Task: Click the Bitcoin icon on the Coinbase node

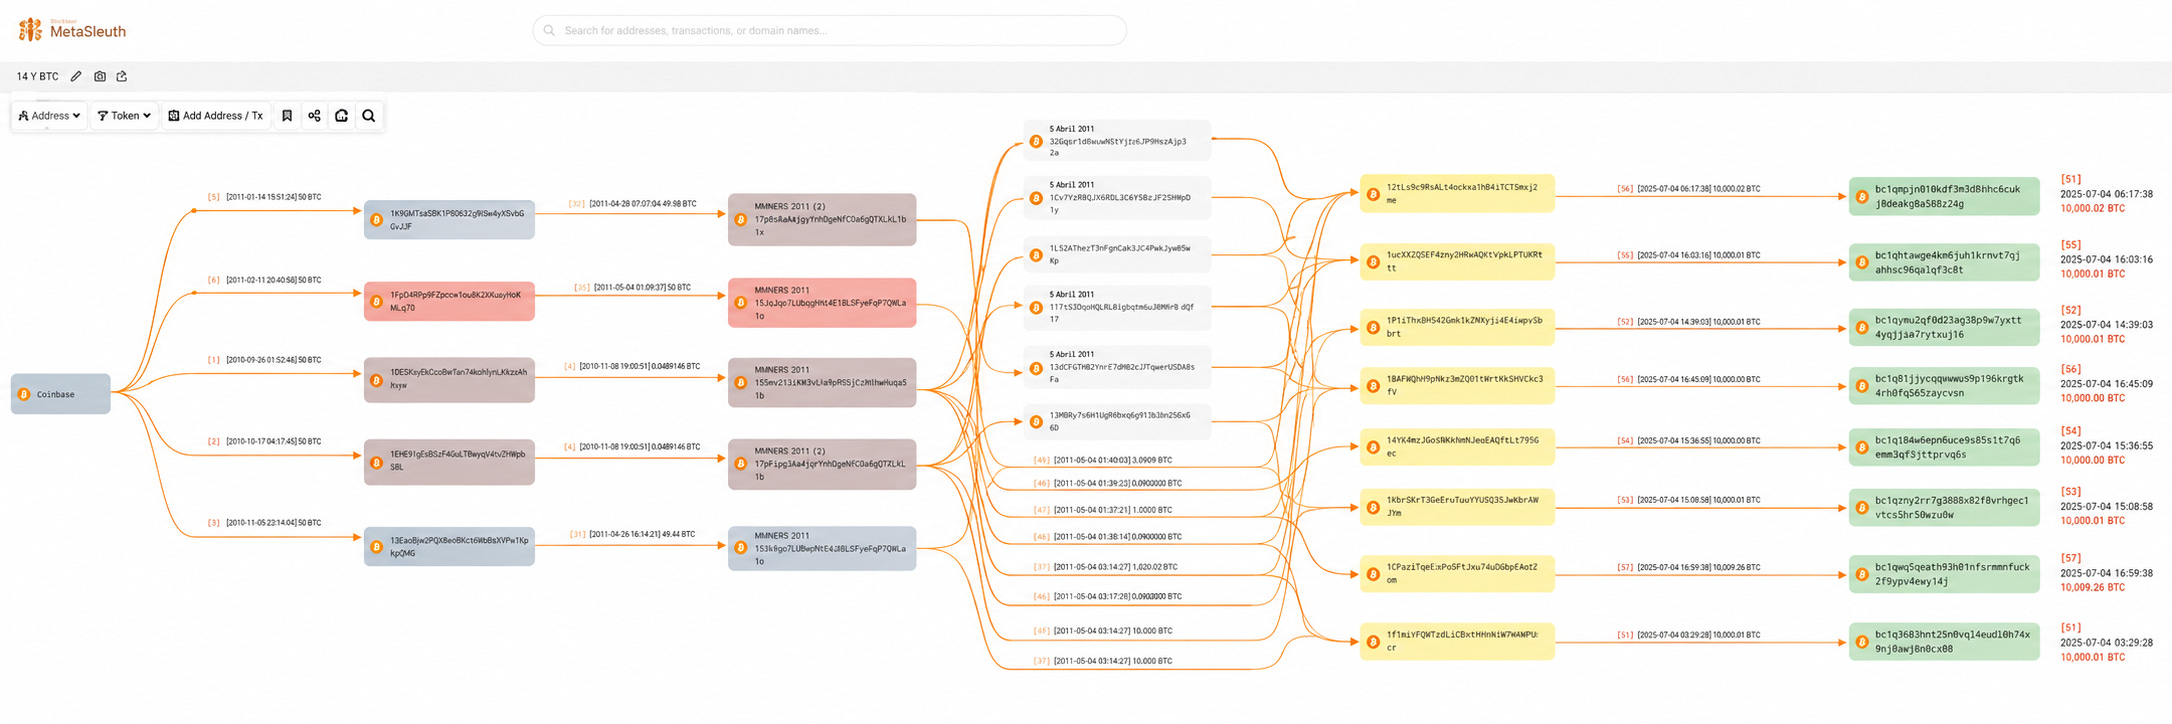Action: point(24,394)
